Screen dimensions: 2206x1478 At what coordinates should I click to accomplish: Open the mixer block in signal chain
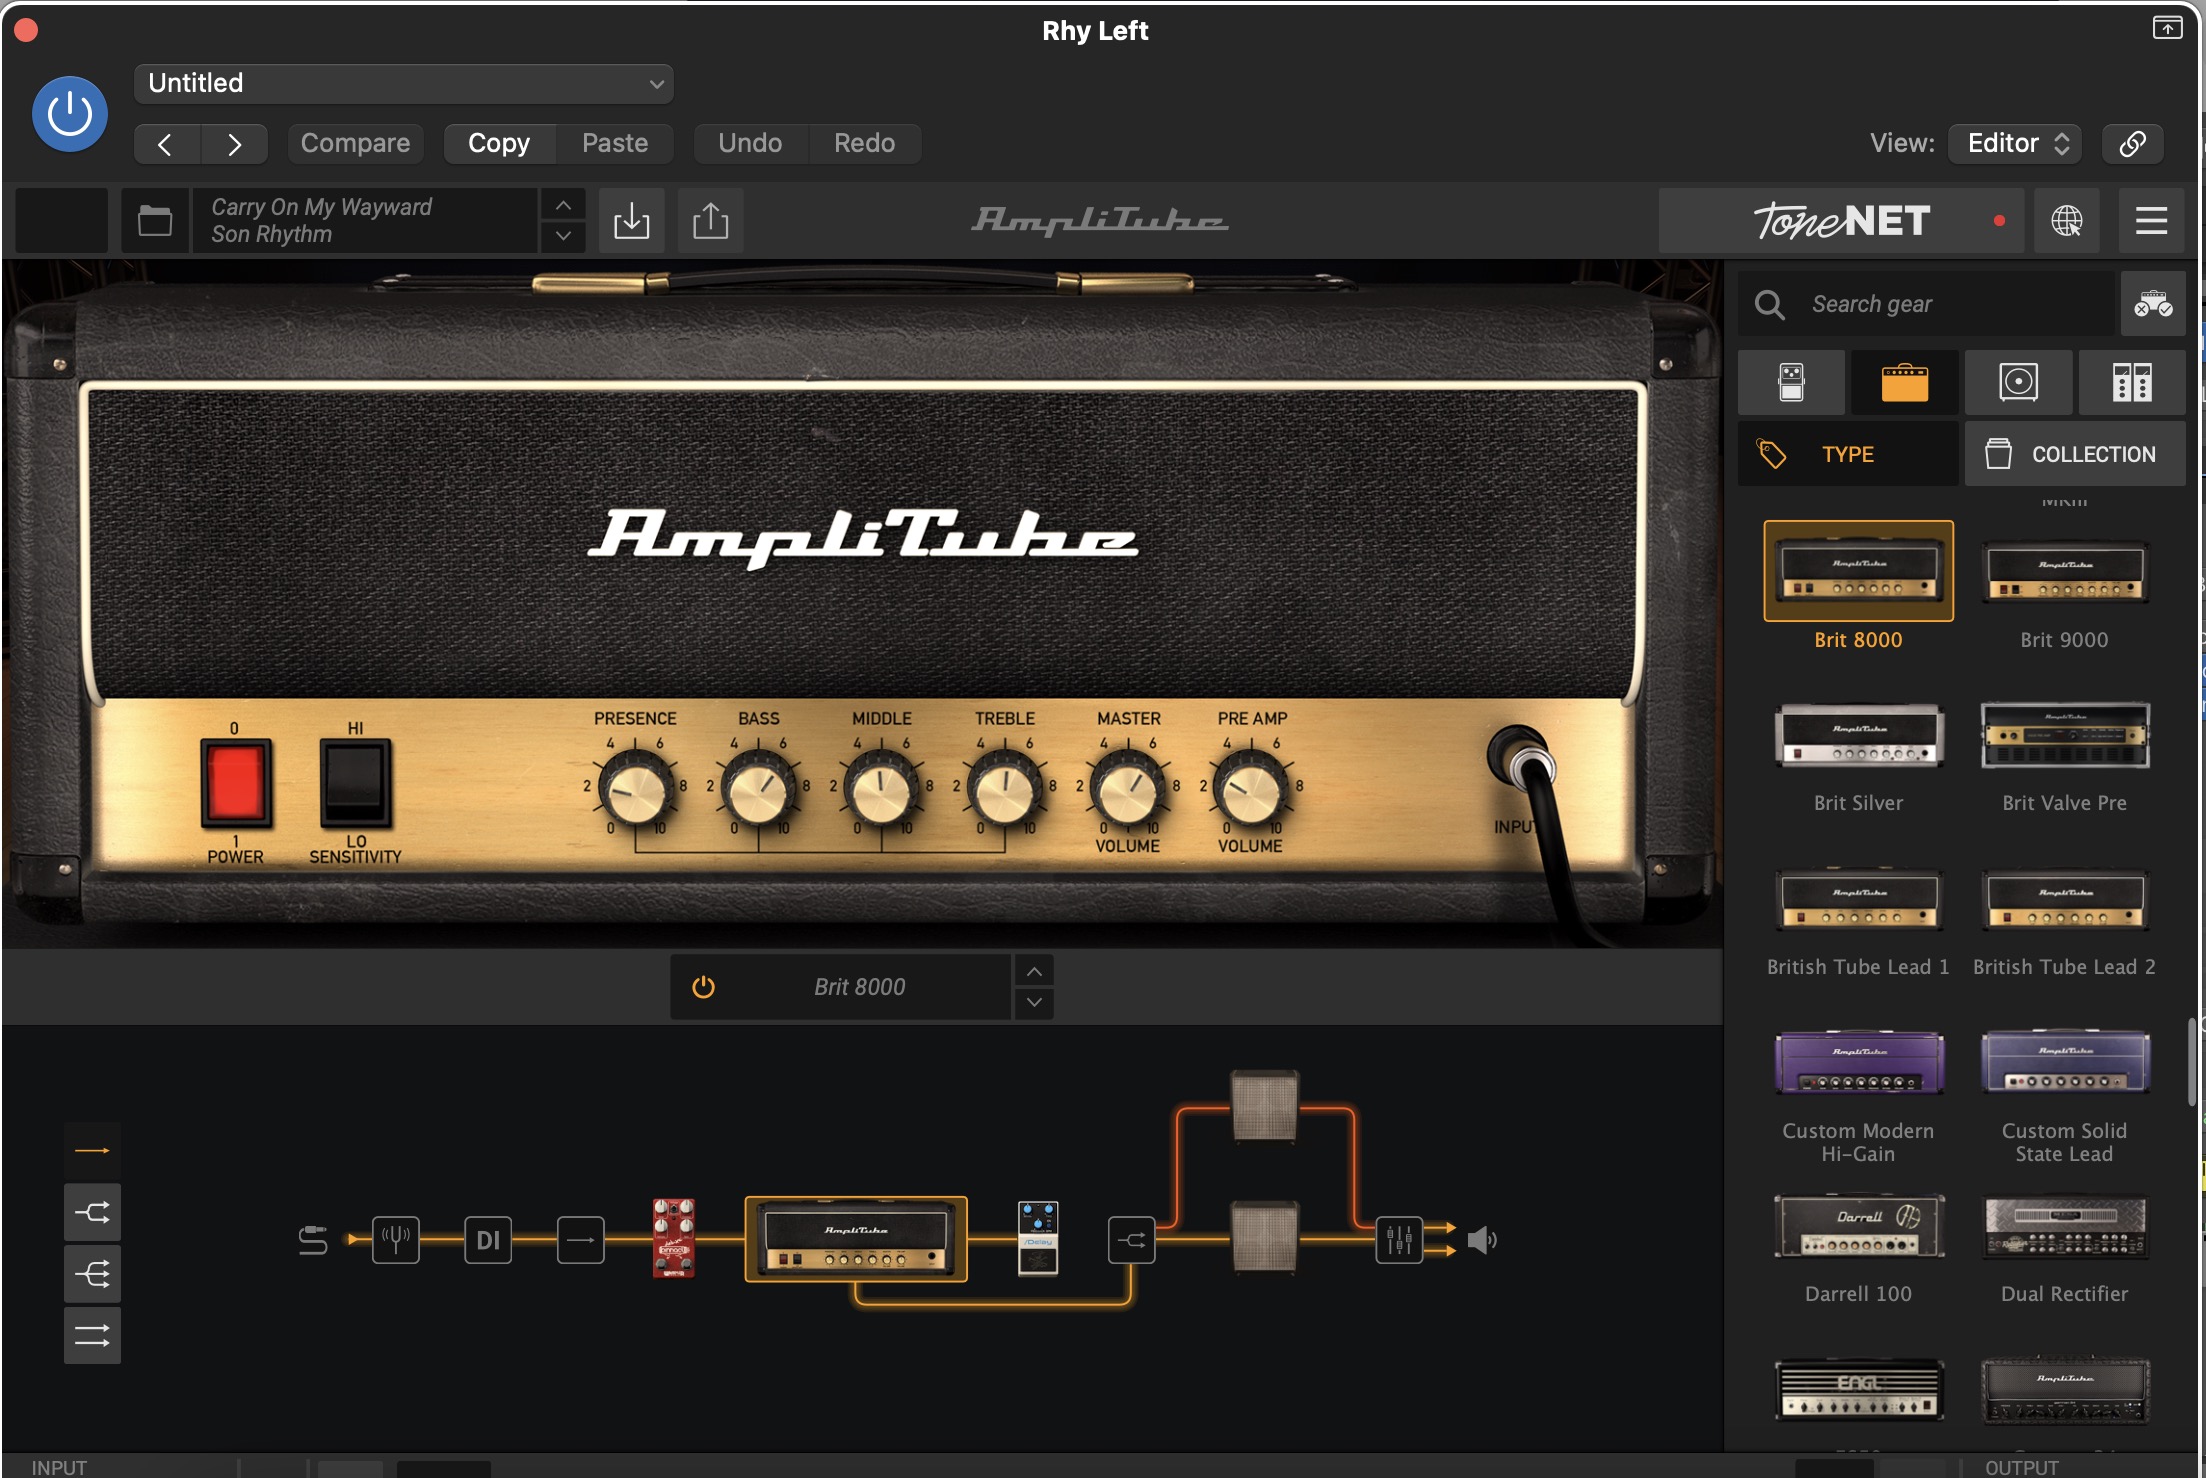pyautogui.click(x=1399, y=1240)
